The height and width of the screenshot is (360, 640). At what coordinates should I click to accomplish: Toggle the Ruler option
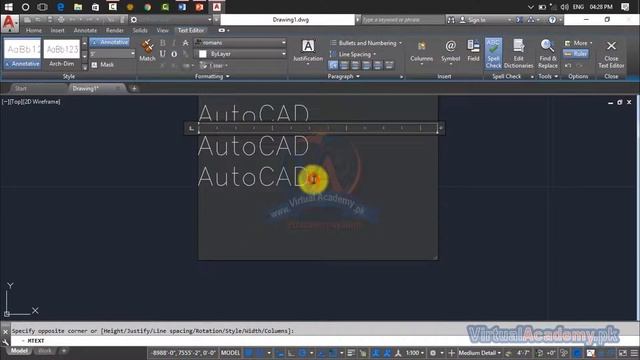[576, 53]
